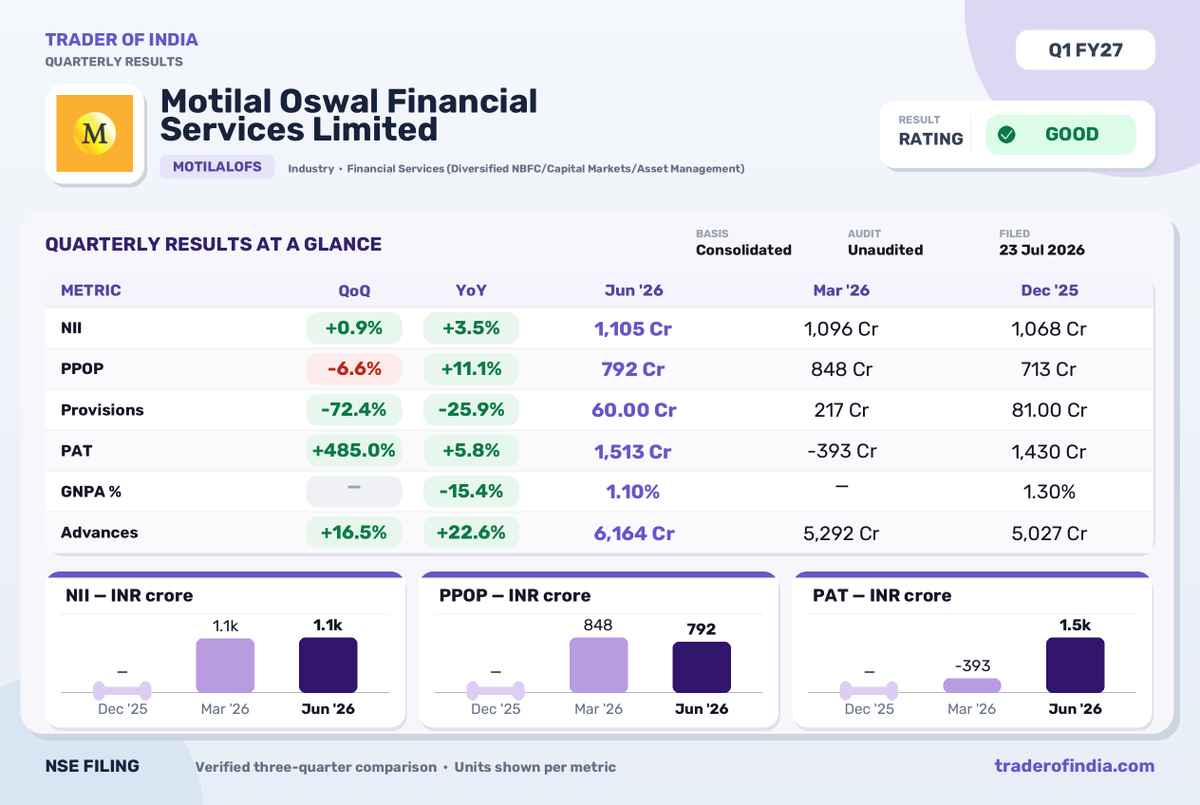Select the 1,430 Cr cell
This screenshot has width=1200, height=805.
(x=1049, y=451)
